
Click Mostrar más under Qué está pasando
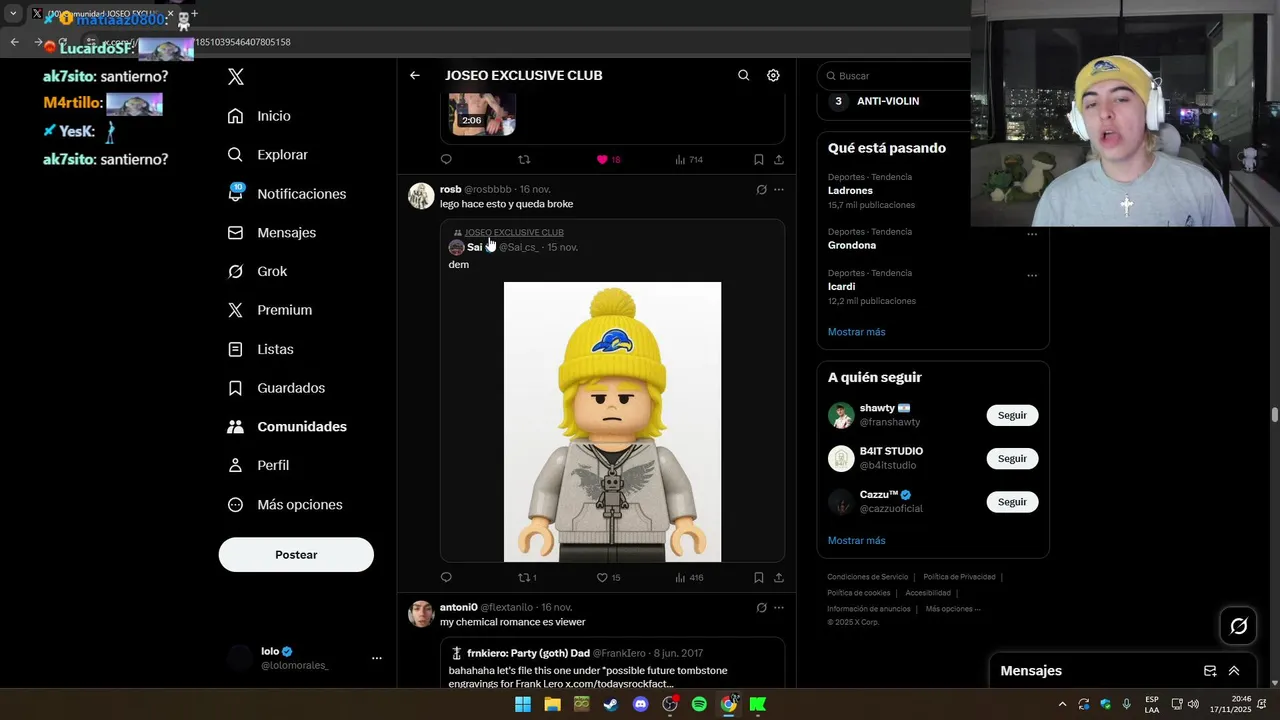(856, 332)
